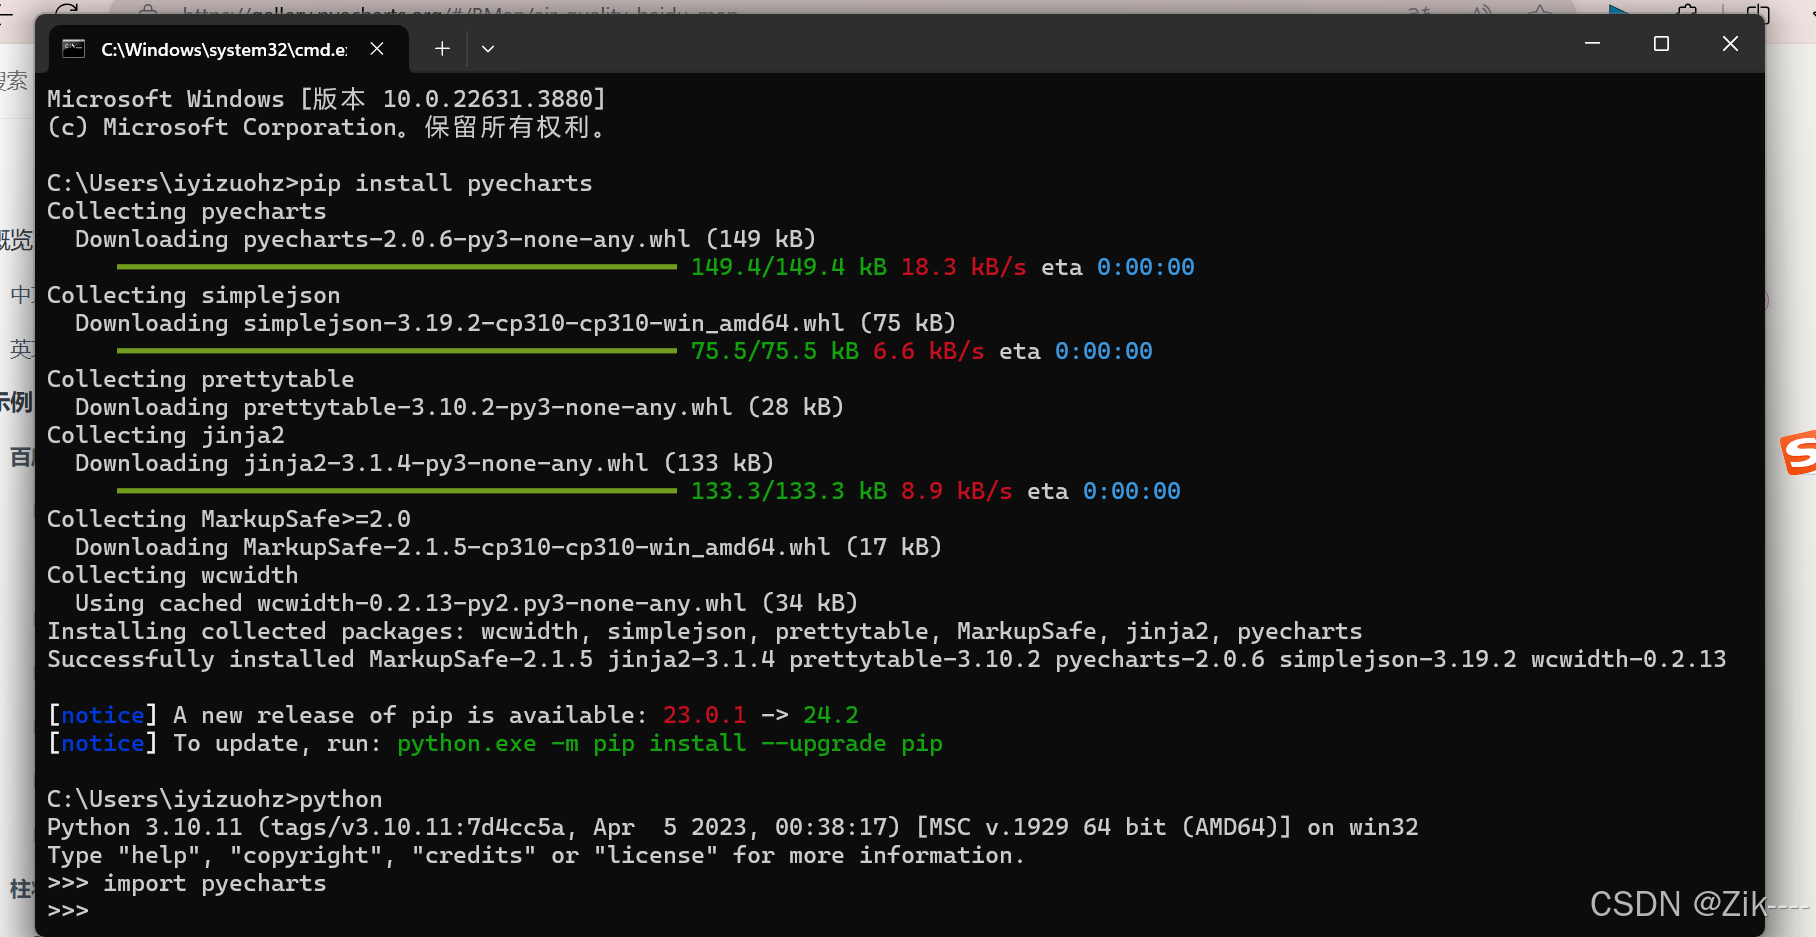1816x937 pixels.
Task: Click the 'Downloading prettytable-3.10.2' line
Action: [x=460, y=407]
